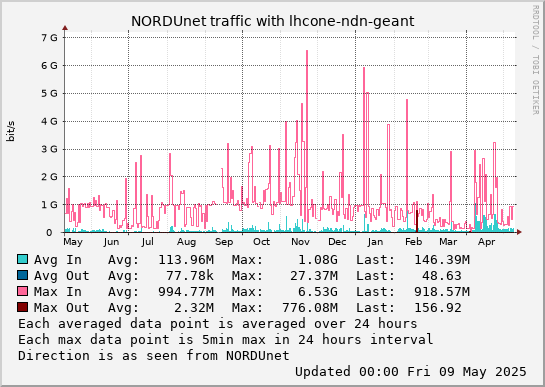Click the 'Oct' x-axis month label
This screenshot has width=545, height=387.
[261, 242]
